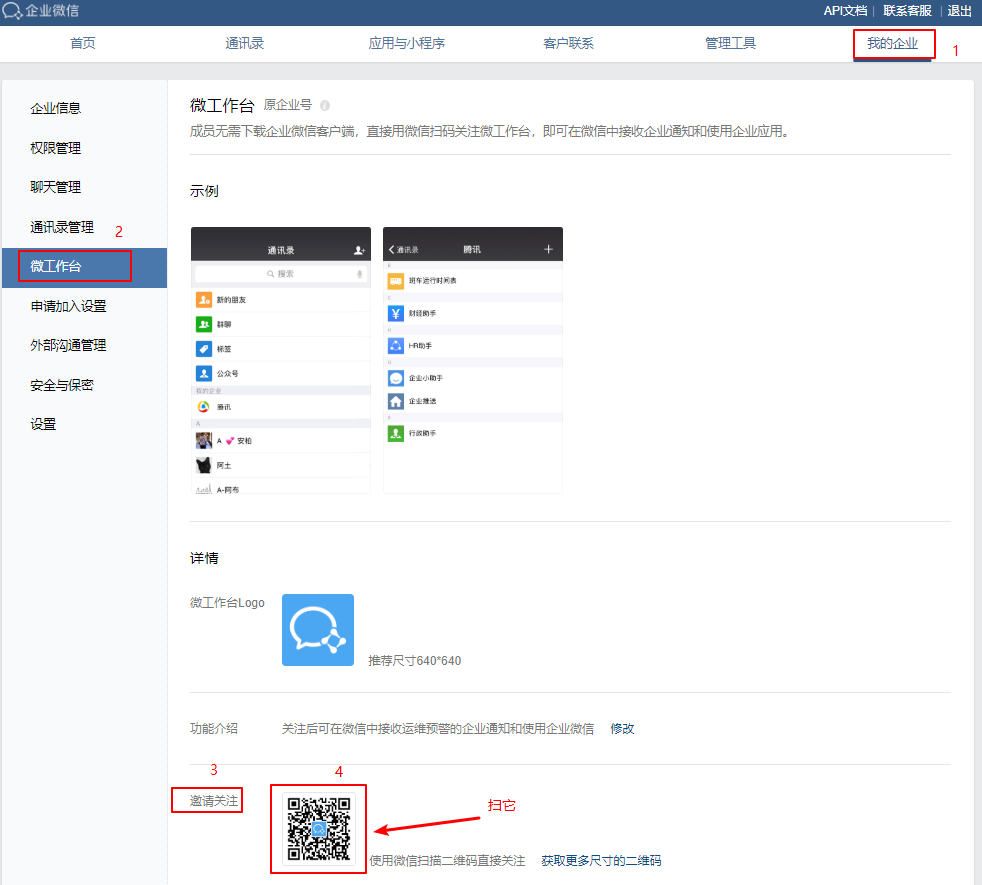This screenshot has height=885, width=982.
Task: Open the 通讯录 tab
Action: [x=244, y=43]
